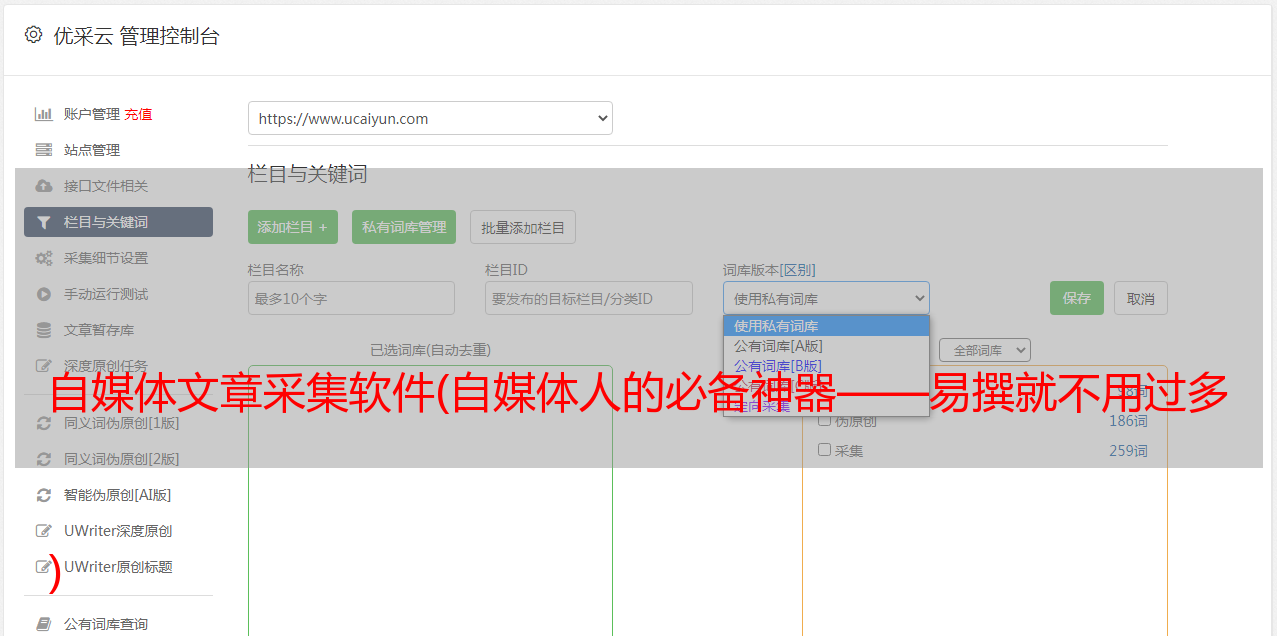The height and width of the screenshot is (636, 1277).
Task: Click the 已选词库(自动去重) label
Action: coord(430,350)
